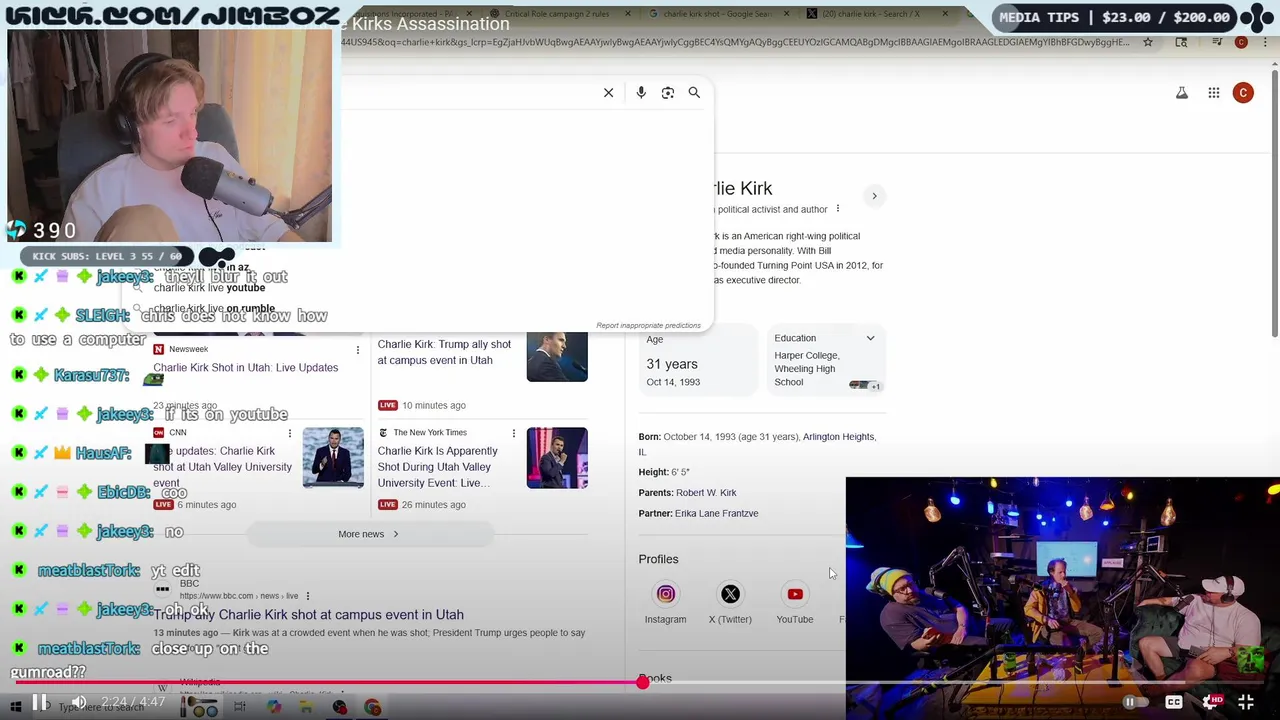Open the BBC Trump ally Charlie Kirk shot result
The width and height of the screenshot is (1280, 720).
click(x=309, y=615)
